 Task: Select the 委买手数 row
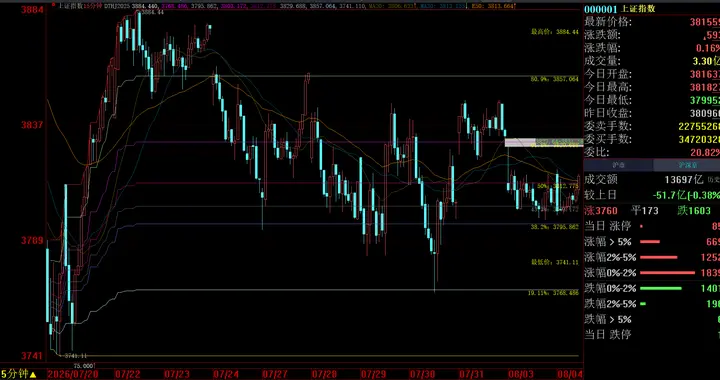[x=652, y=139]
